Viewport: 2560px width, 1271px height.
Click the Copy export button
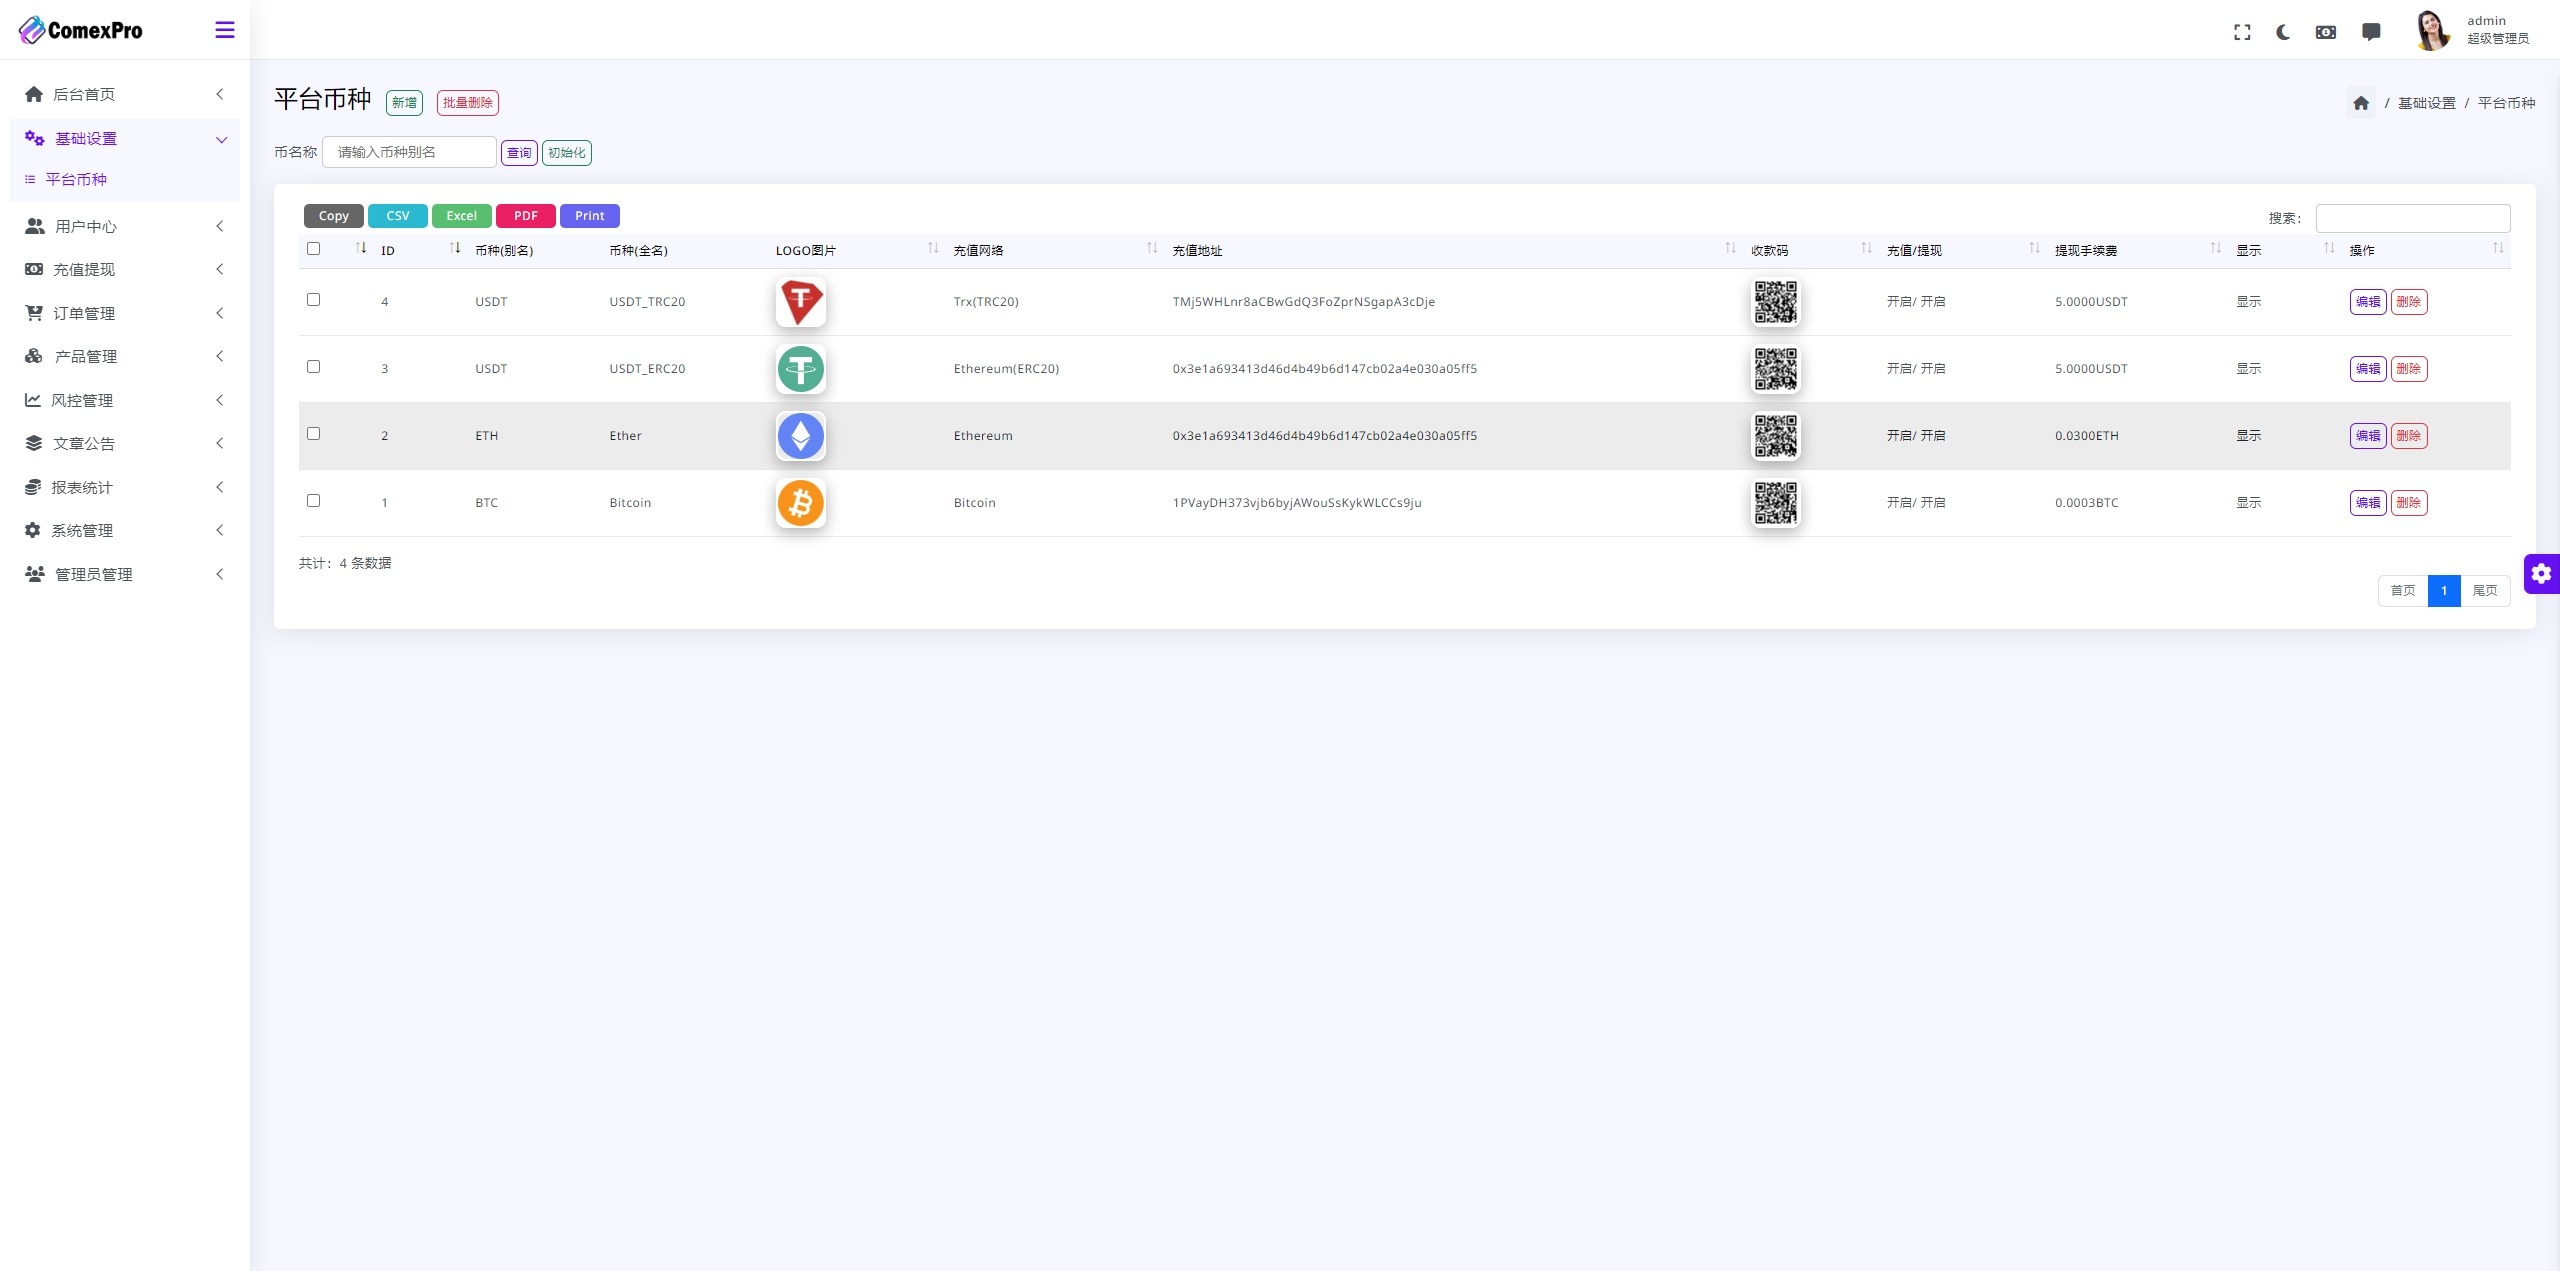333,214
